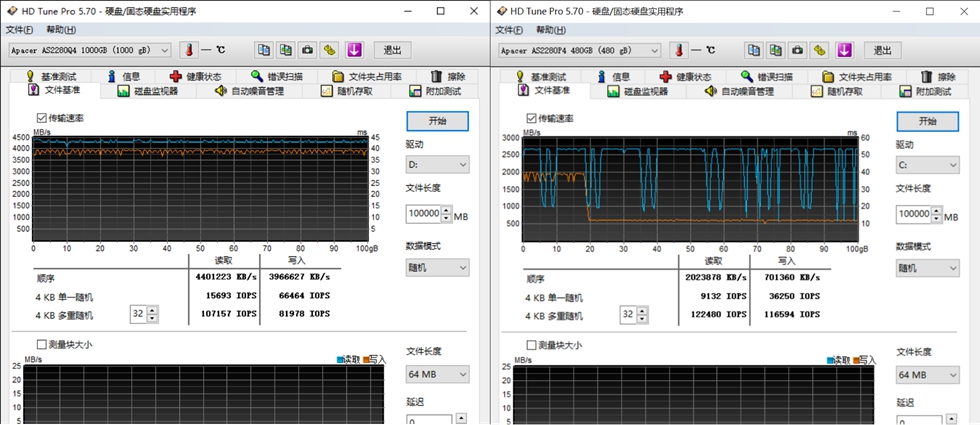
Task: Open 数据模式 随机 dropdown in right window
Action: [928, 268]
